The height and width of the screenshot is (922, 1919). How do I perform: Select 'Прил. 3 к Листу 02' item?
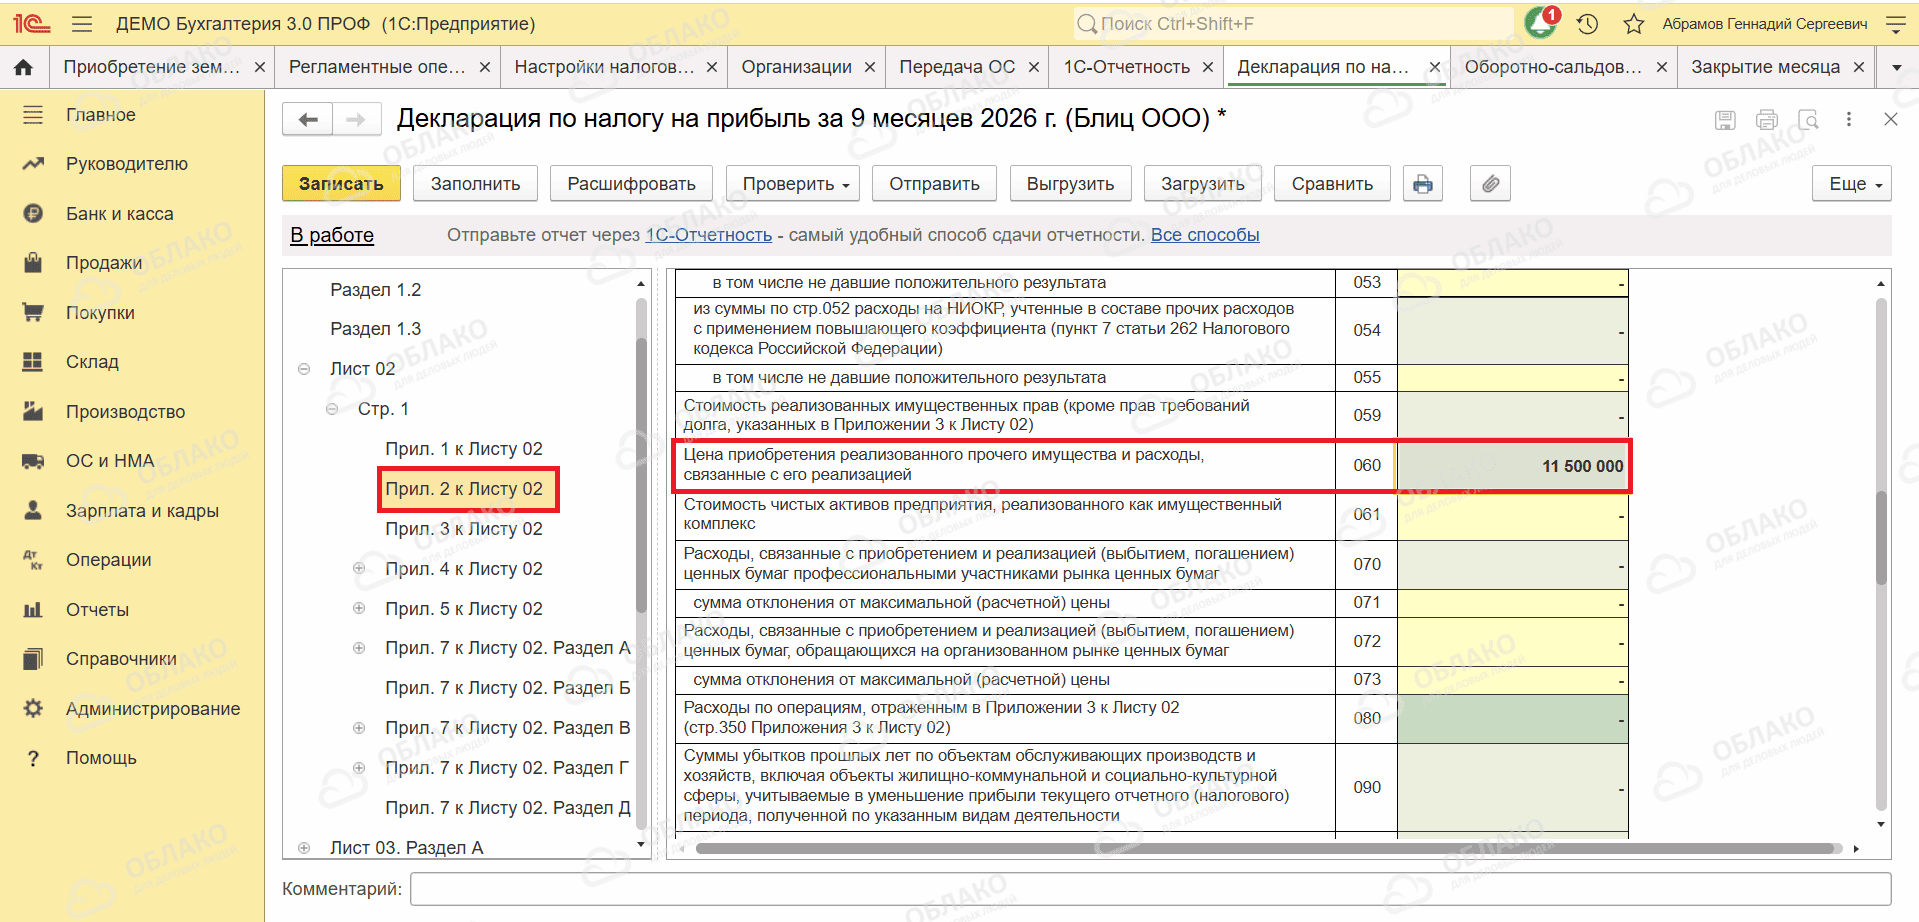(x=464, y=528)
